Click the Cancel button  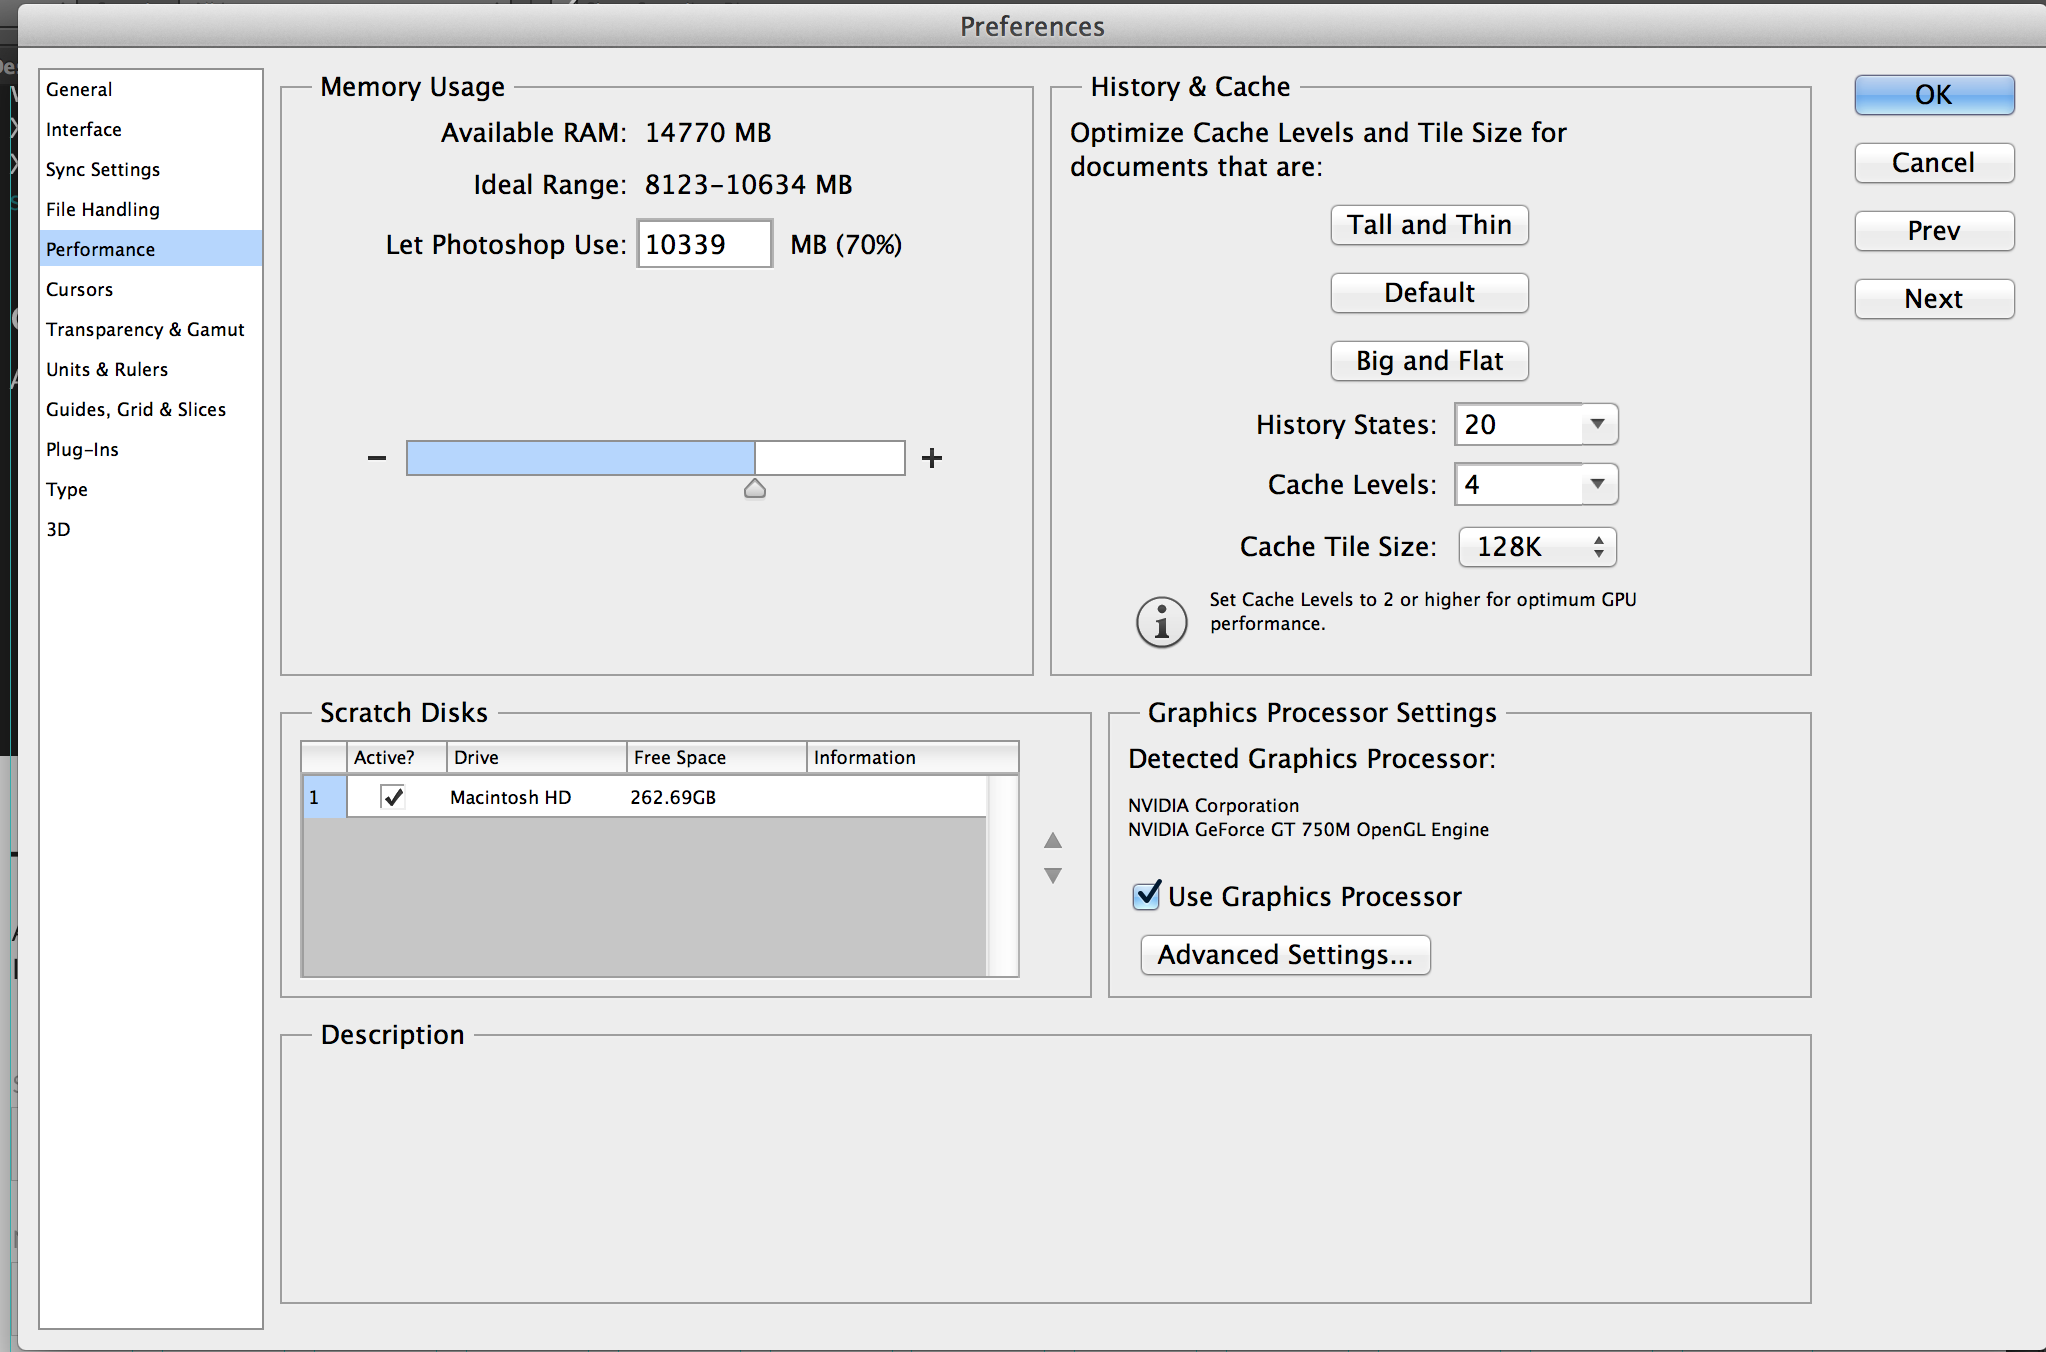point(1934,163)
